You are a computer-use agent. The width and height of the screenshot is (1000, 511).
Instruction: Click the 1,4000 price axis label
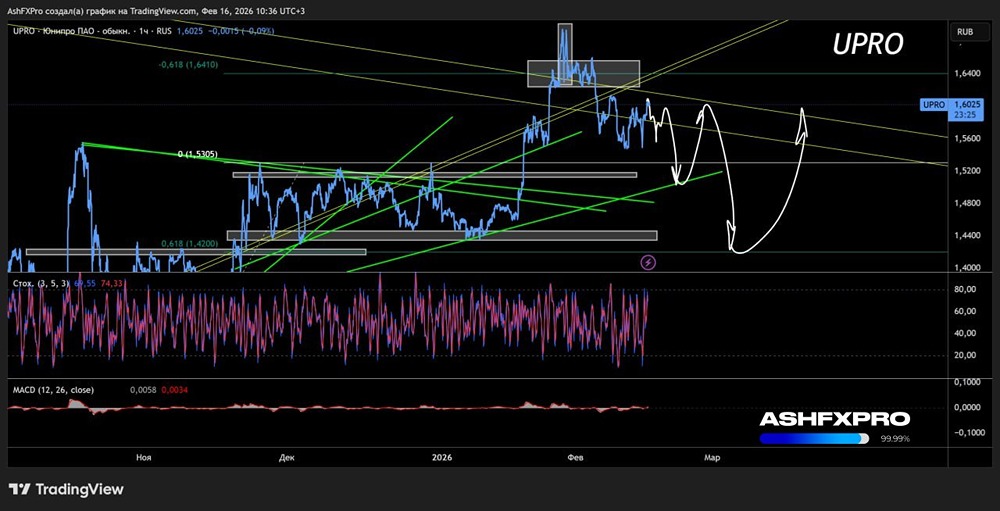[965, 268]
